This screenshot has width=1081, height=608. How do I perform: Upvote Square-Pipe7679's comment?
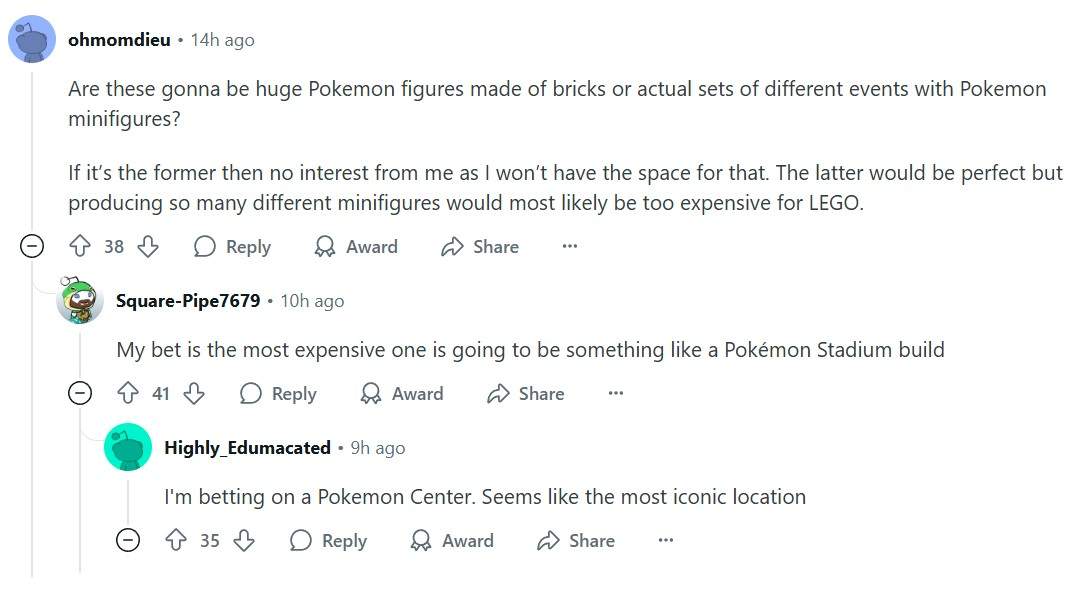(127, 394)
